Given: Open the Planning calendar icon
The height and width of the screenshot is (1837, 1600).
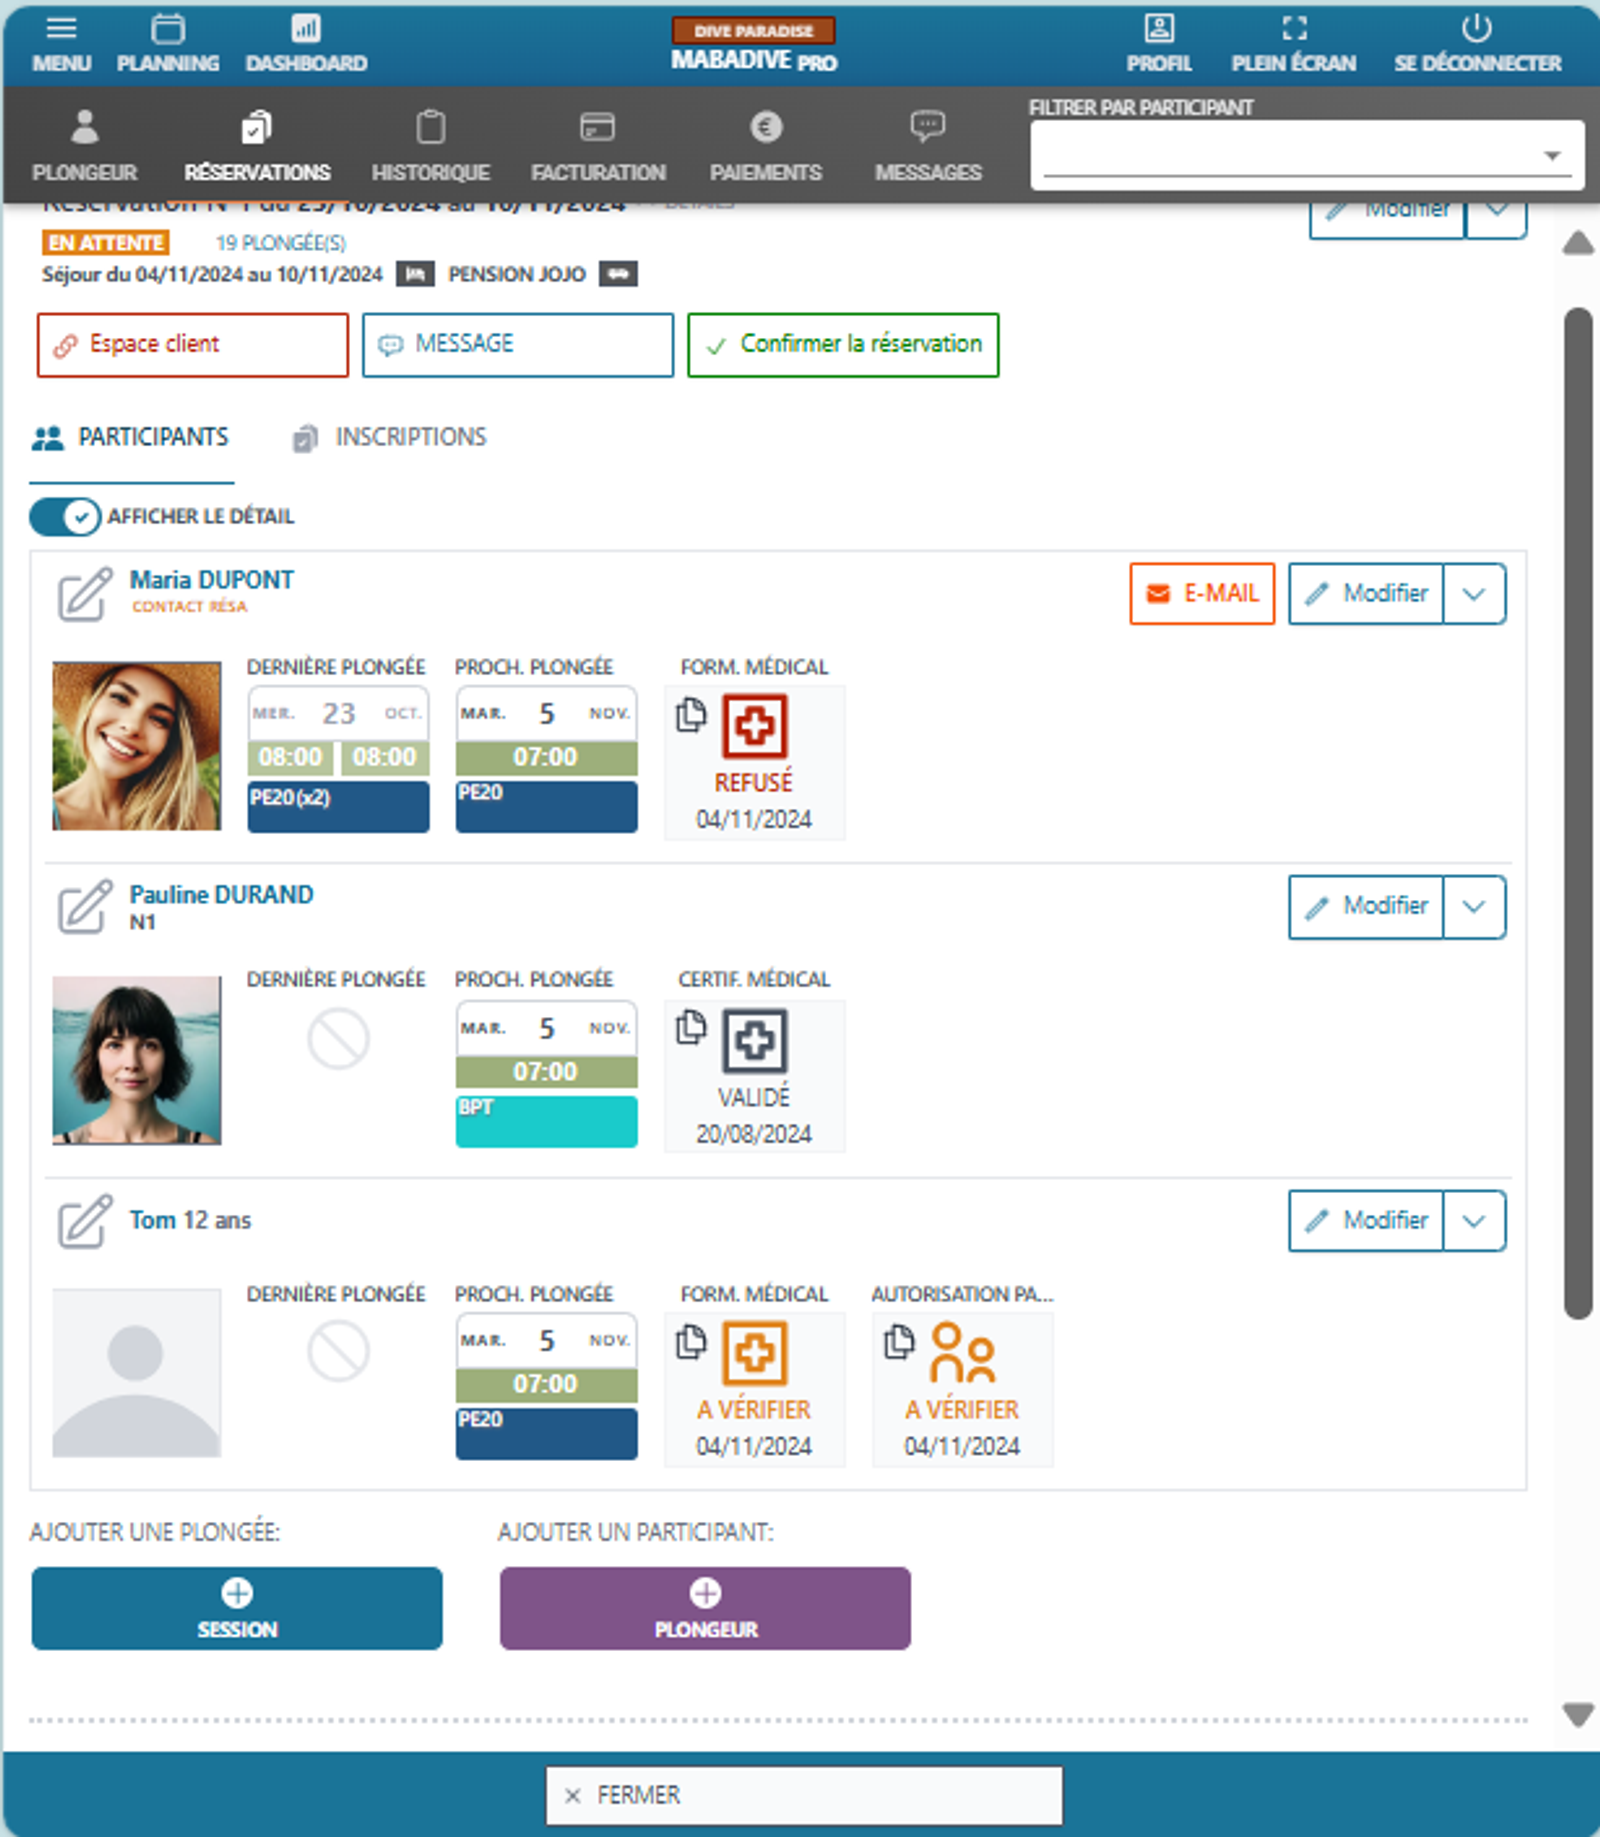Looking at the screenshot, I should tap(167, 28).
